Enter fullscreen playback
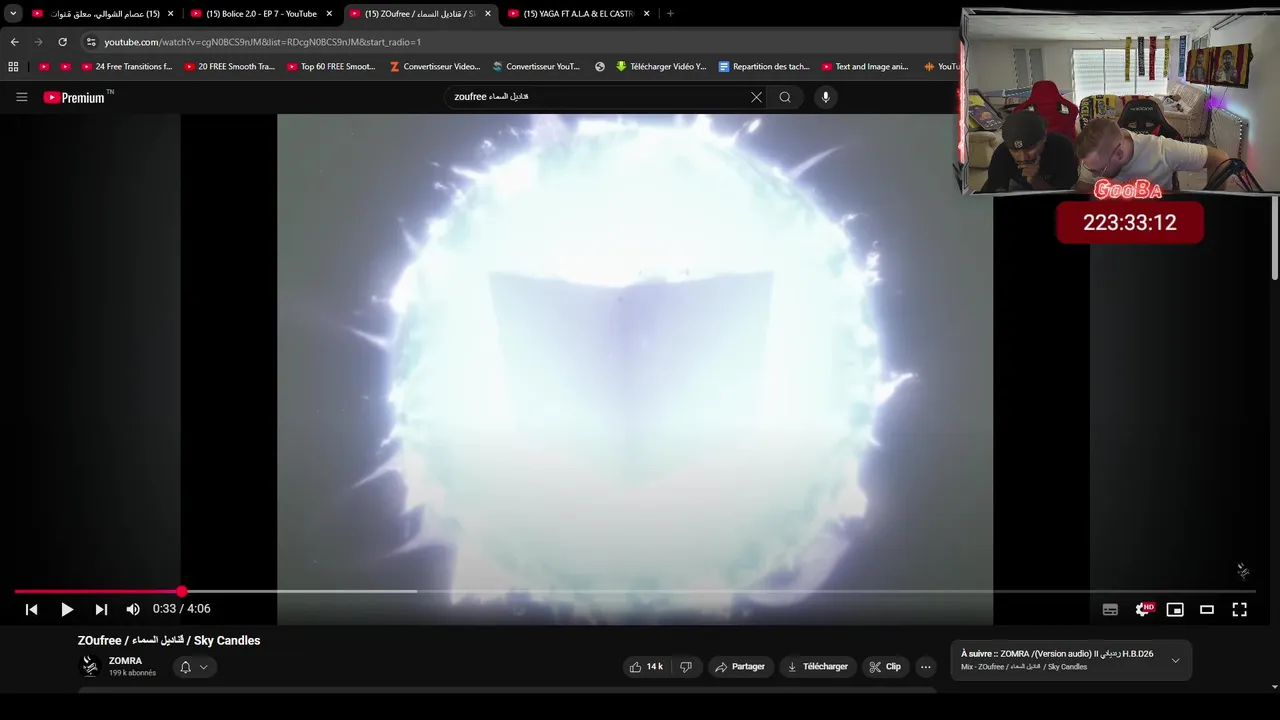 point(1239,609)
